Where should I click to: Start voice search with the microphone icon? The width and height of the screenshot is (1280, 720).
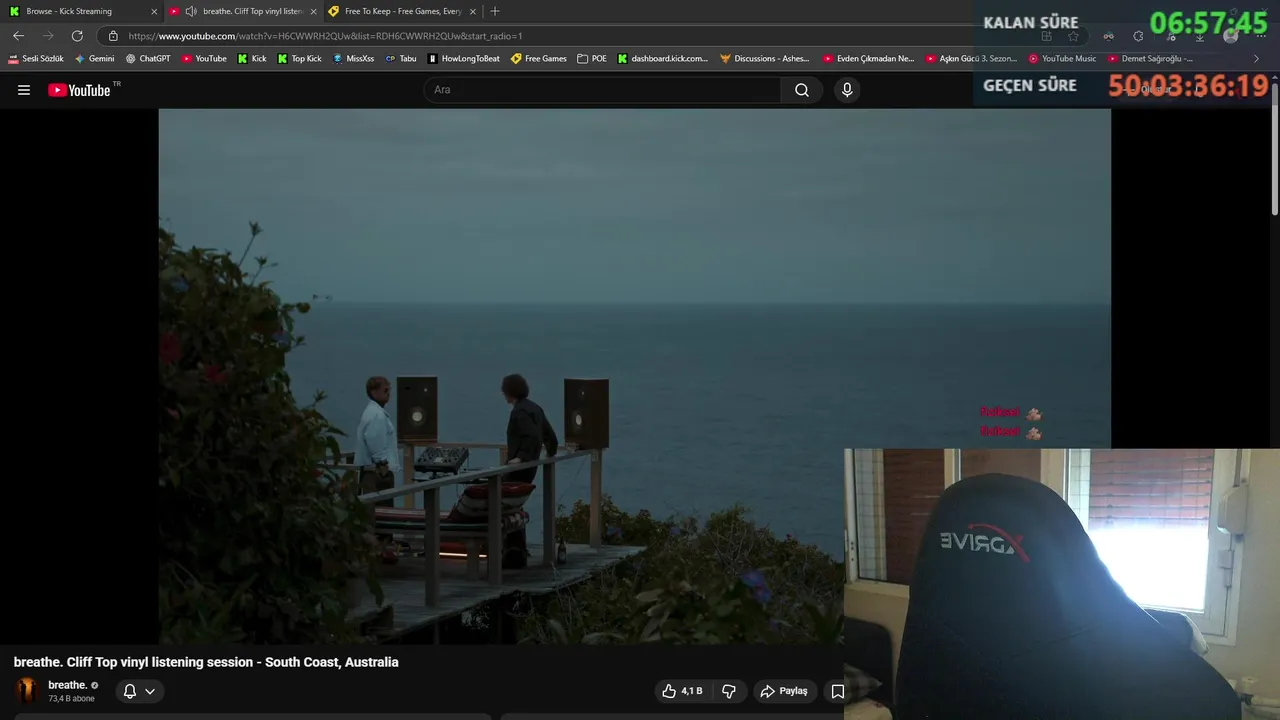coord(847,90)
